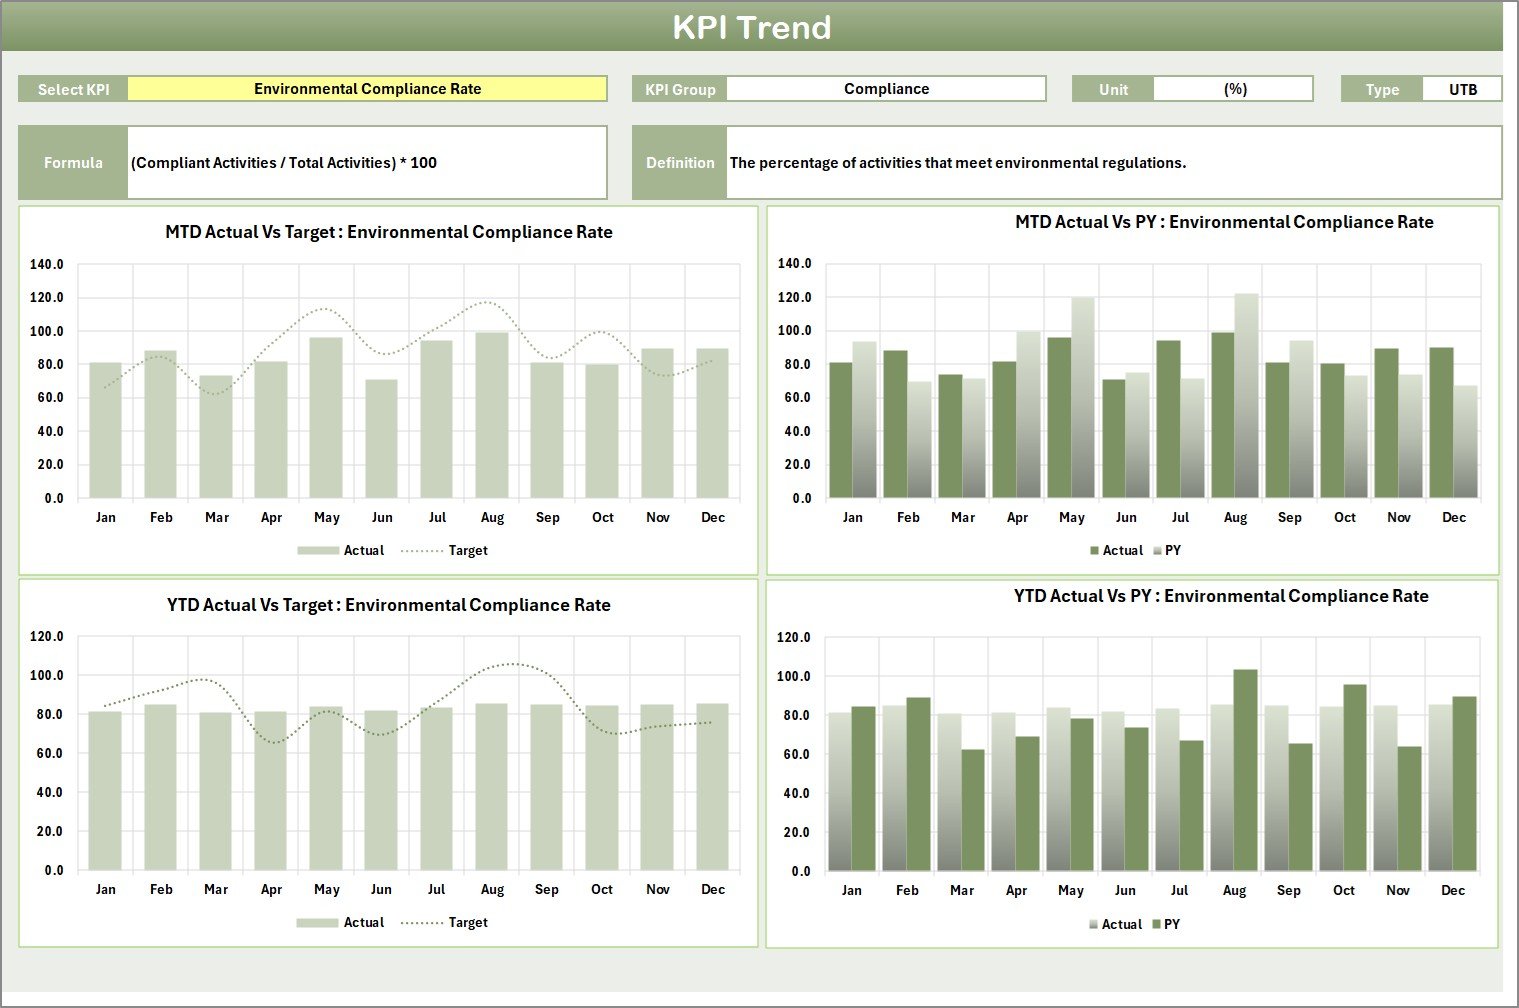The image size is (1519, 1008).
Task: Select the Definition text cell
Action: pos(1113,163)
